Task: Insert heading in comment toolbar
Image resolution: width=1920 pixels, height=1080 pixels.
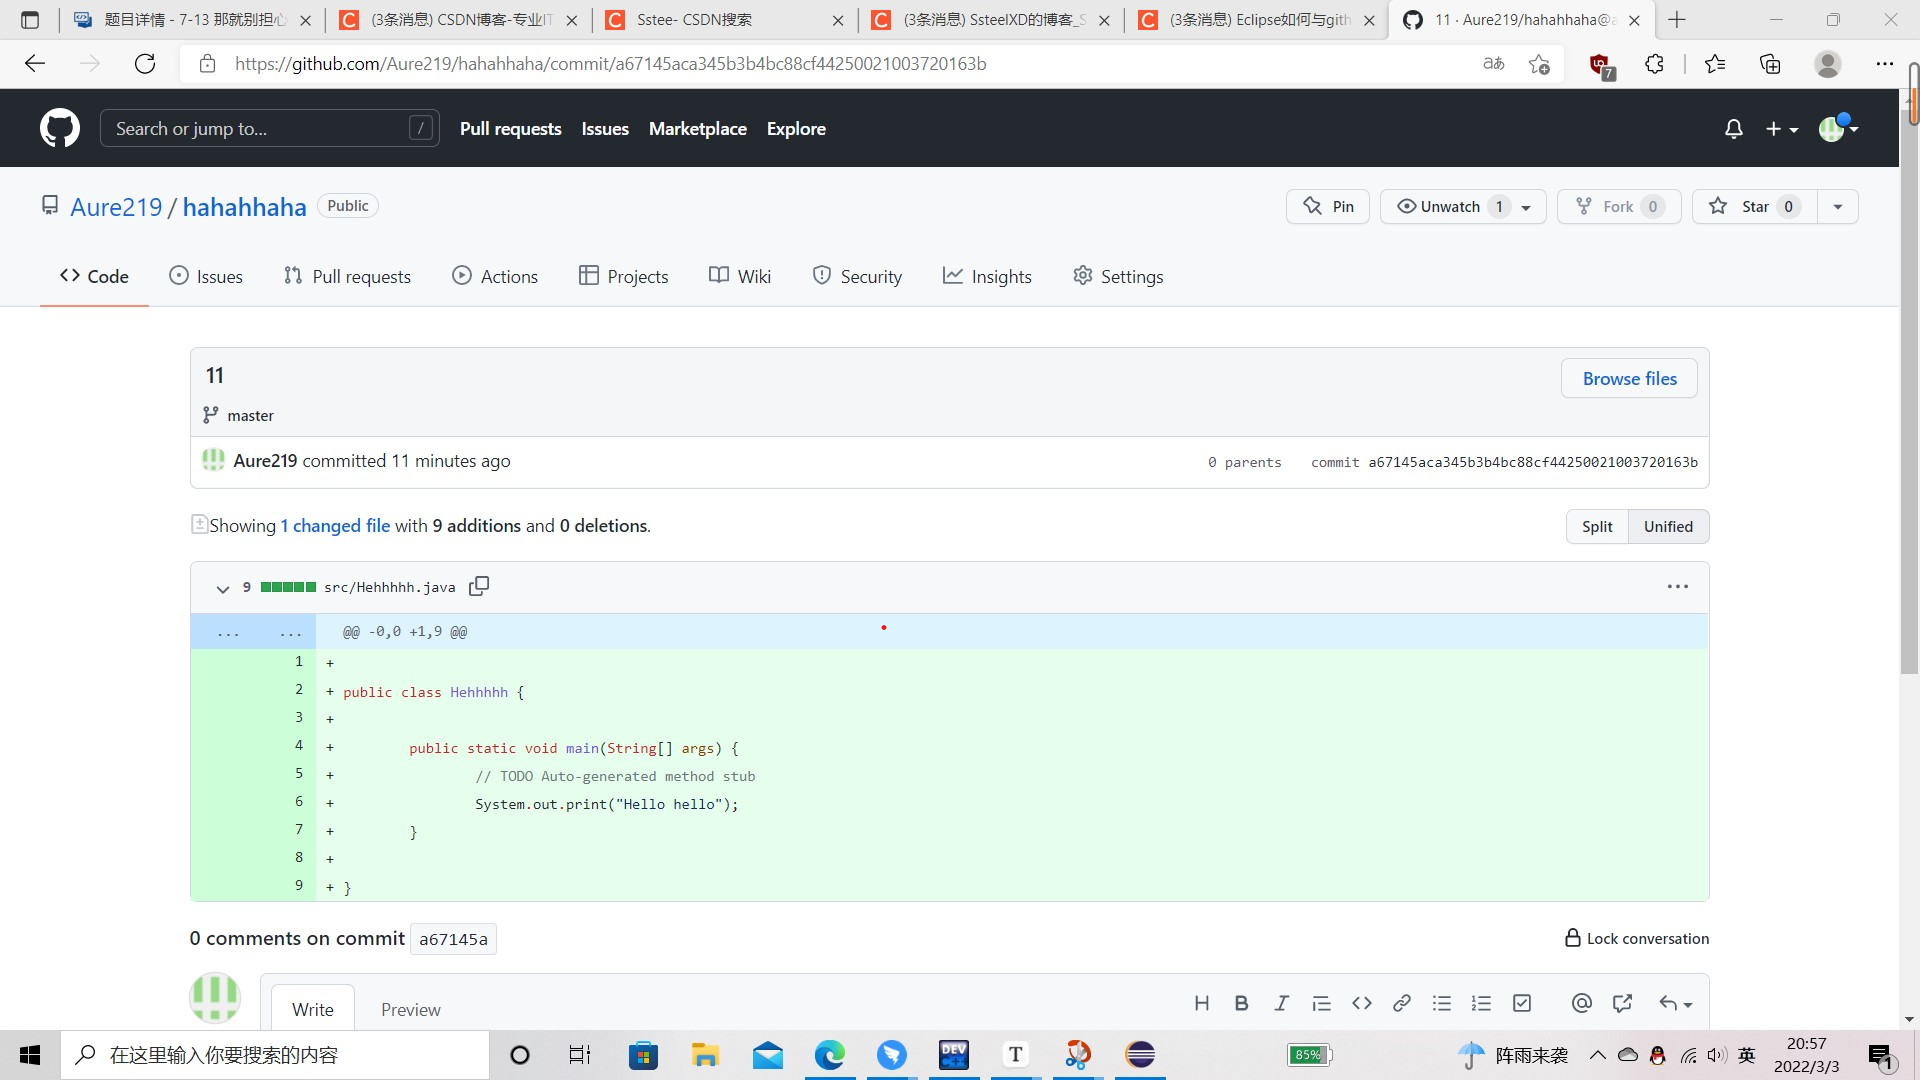Action: (x=1202, y=1003)
